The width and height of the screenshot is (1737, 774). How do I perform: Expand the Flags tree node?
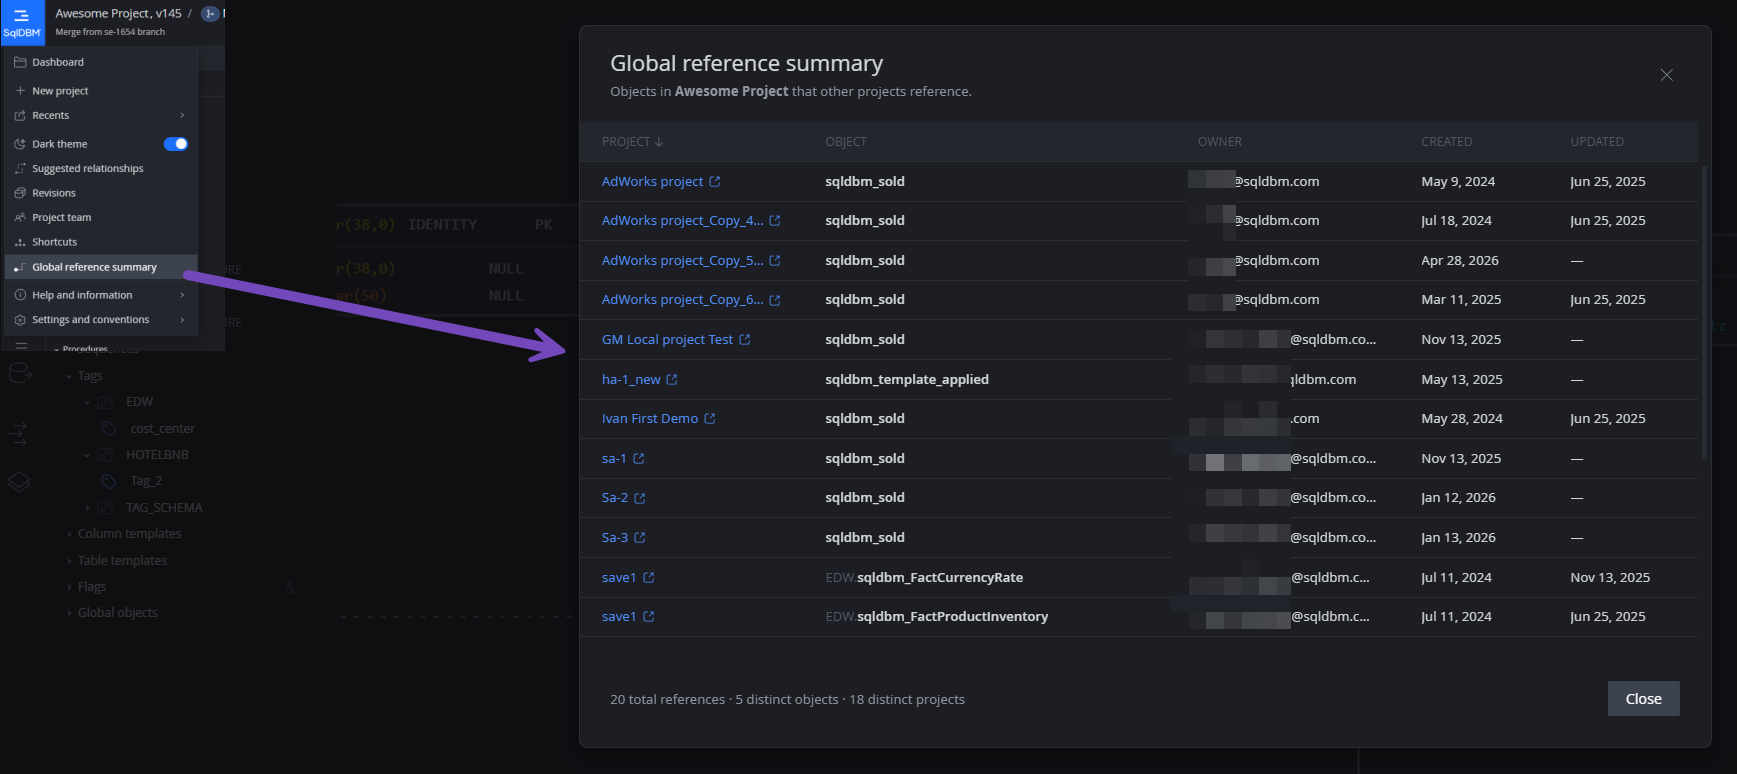point(69,587)
